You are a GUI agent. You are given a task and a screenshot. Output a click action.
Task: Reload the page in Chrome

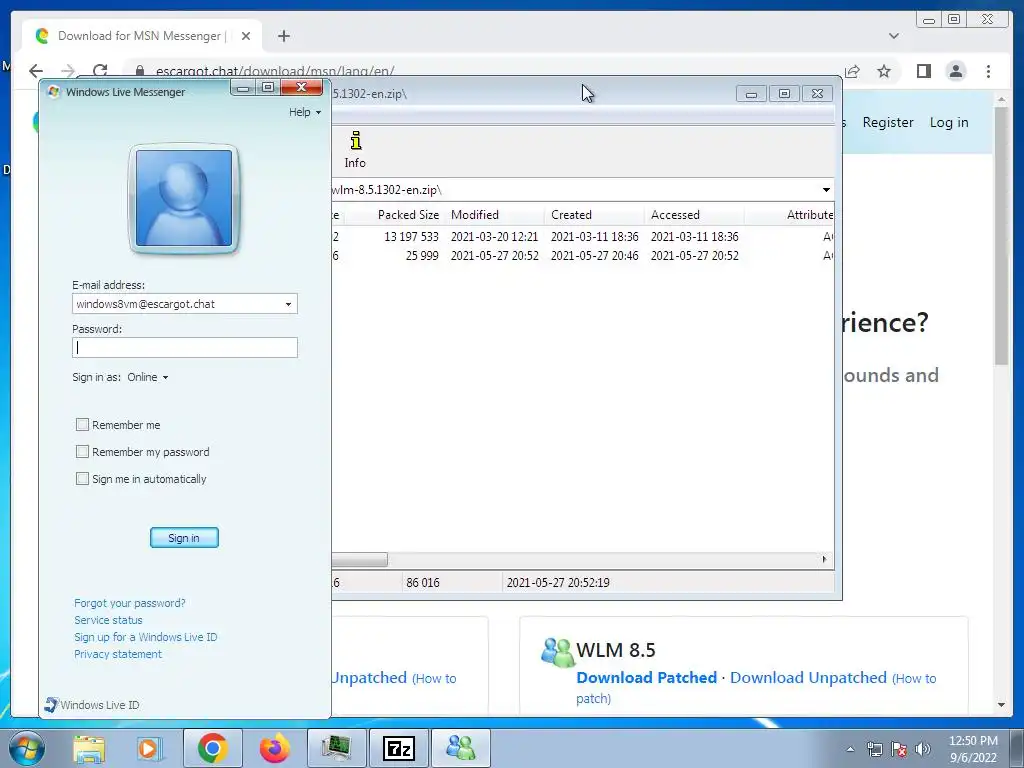tap(100, 71)
